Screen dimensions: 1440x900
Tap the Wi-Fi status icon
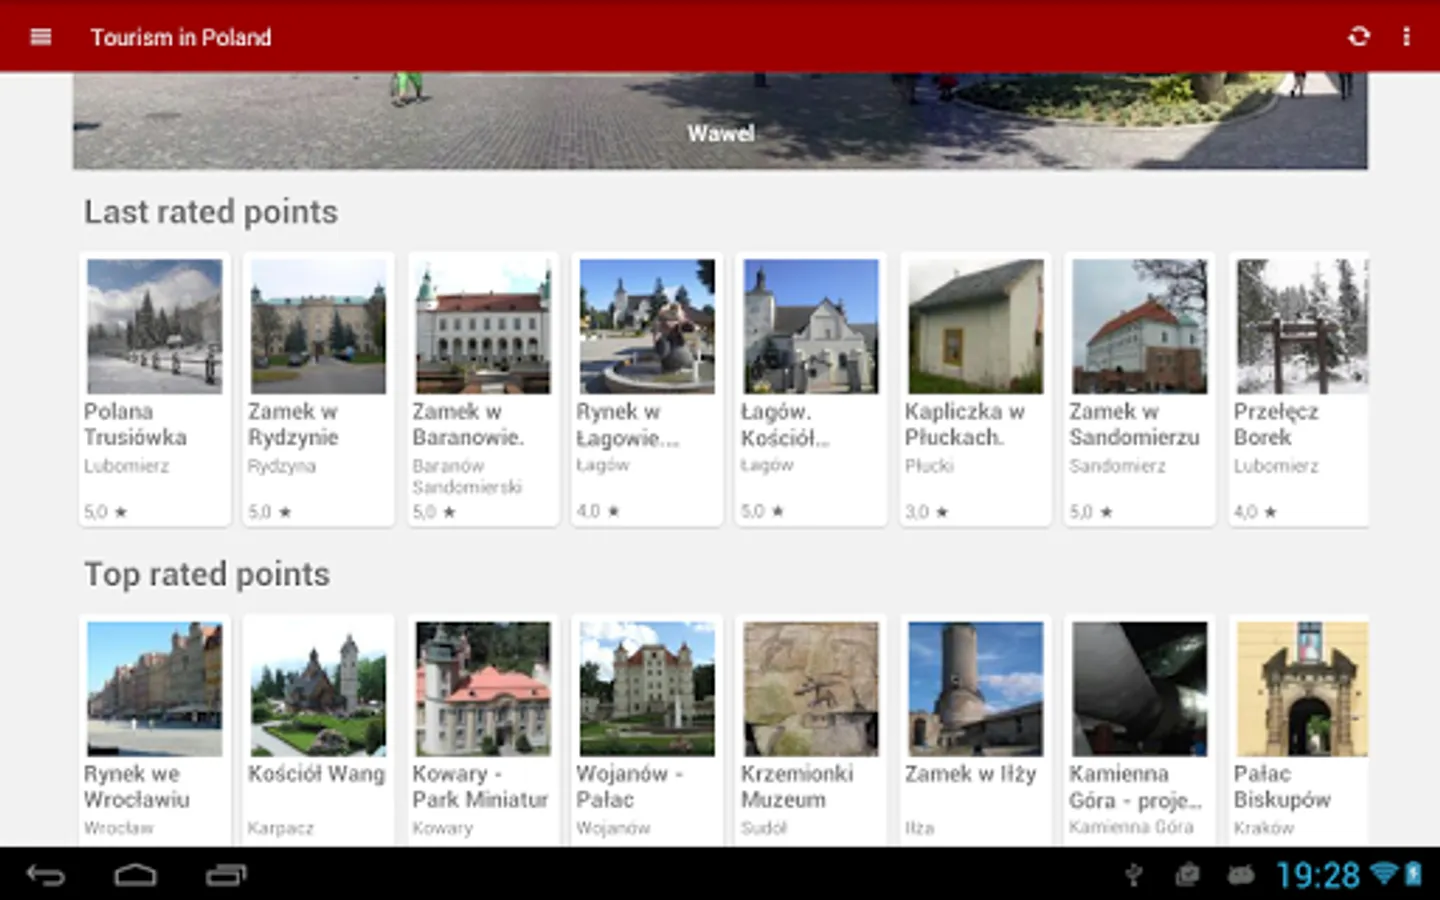click(x=1384, y=874)
